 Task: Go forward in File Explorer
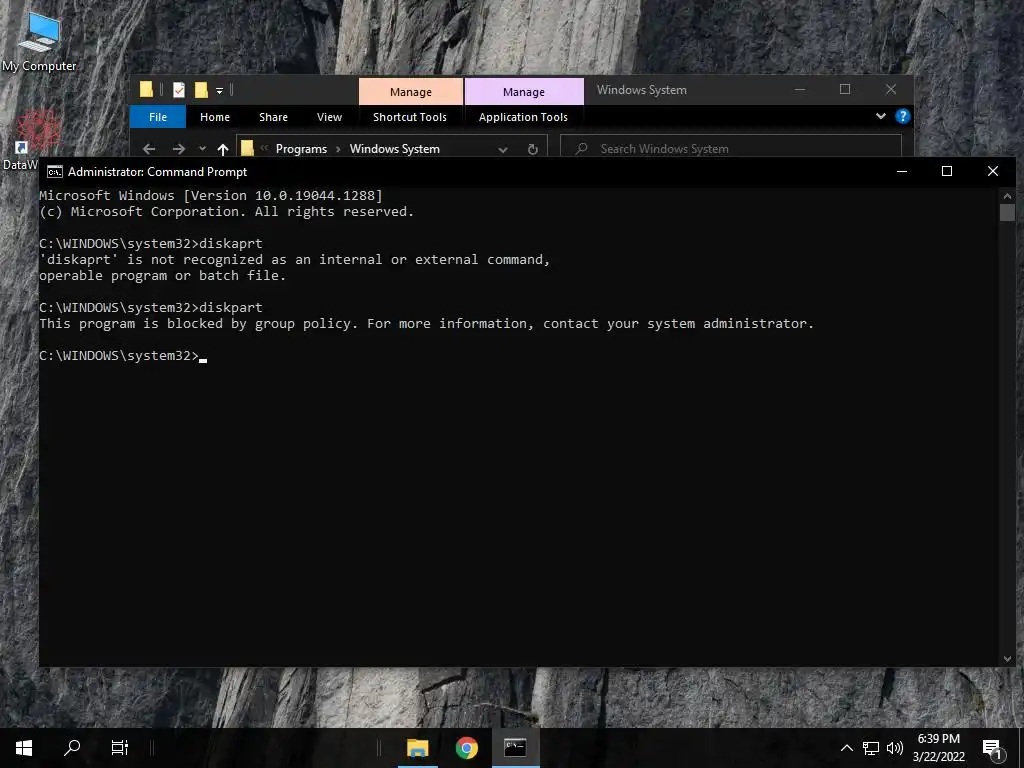pos(178,149)
